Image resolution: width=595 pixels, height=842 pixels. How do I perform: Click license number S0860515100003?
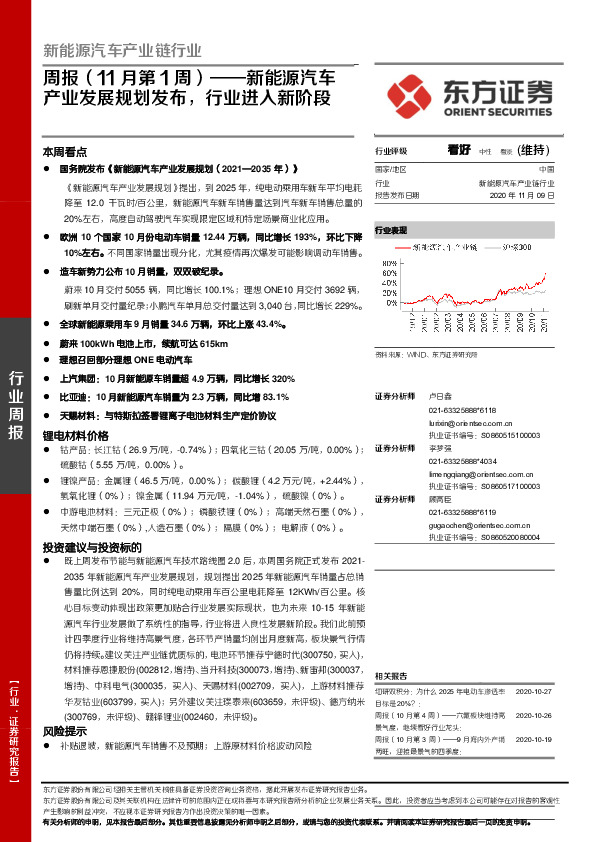pyautogui.click(x=510, y=435)
